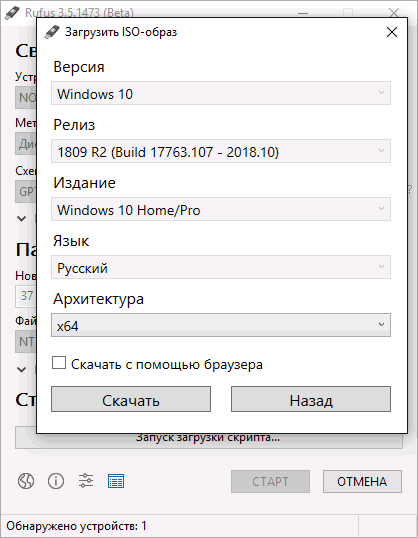Open the language globe icon in Rufus
Screen dimensions: 418x538
[x=26, y=481]
